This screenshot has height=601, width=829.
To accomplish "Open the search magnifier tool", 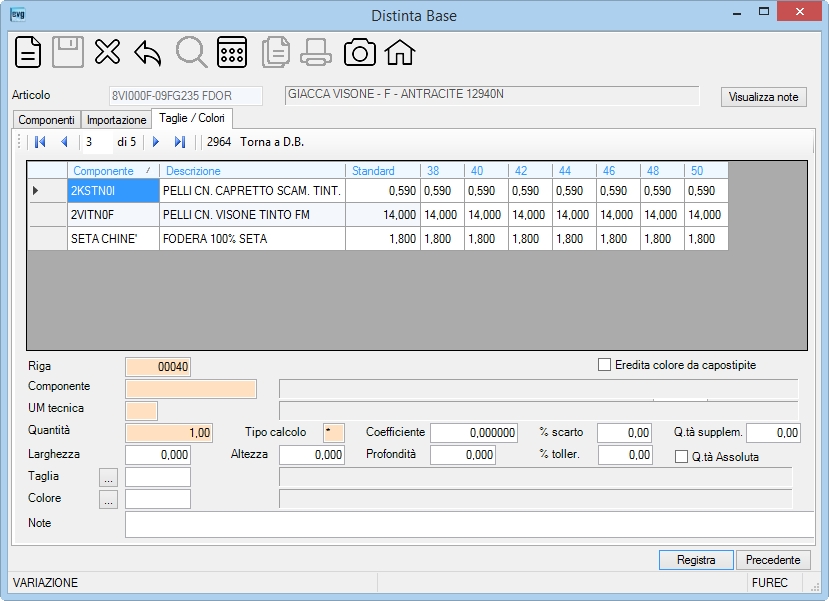I will point(191,52).
